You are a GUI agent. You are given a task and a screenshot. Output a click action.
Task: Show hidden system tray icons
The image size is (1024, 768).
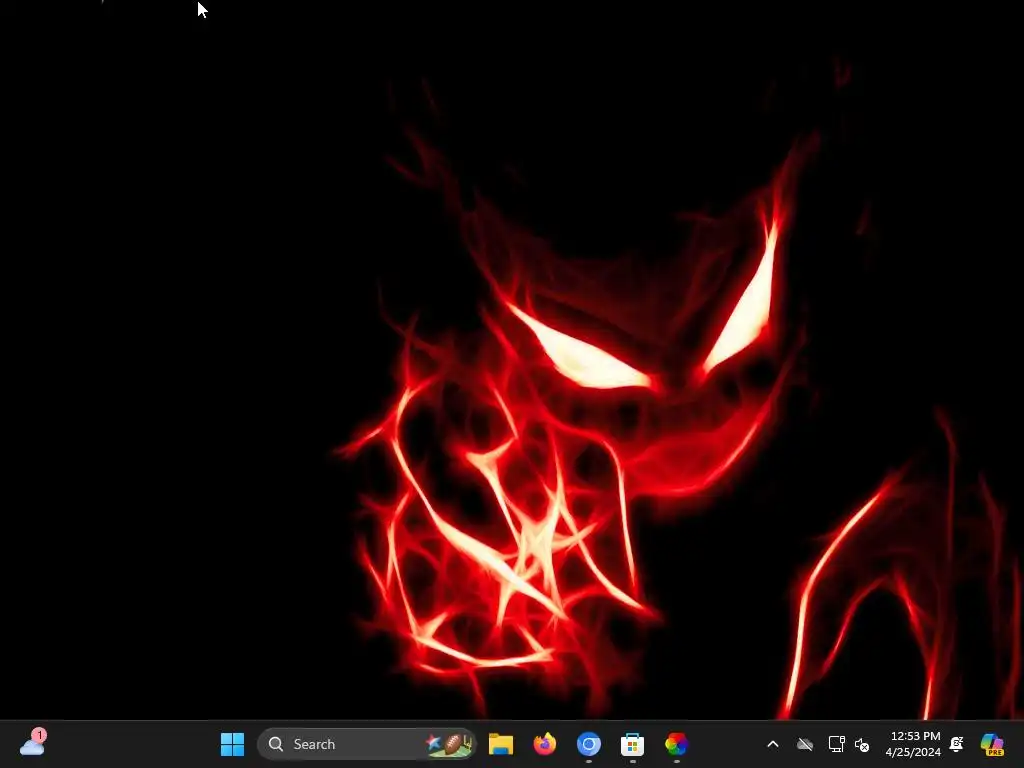tap(773, 744)
